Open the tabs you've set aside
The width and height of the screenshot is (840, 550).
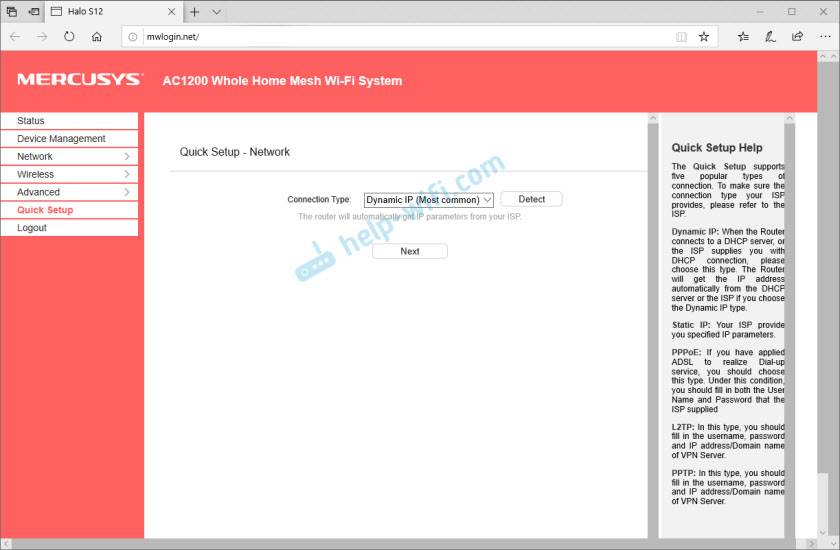coord(12,11)
